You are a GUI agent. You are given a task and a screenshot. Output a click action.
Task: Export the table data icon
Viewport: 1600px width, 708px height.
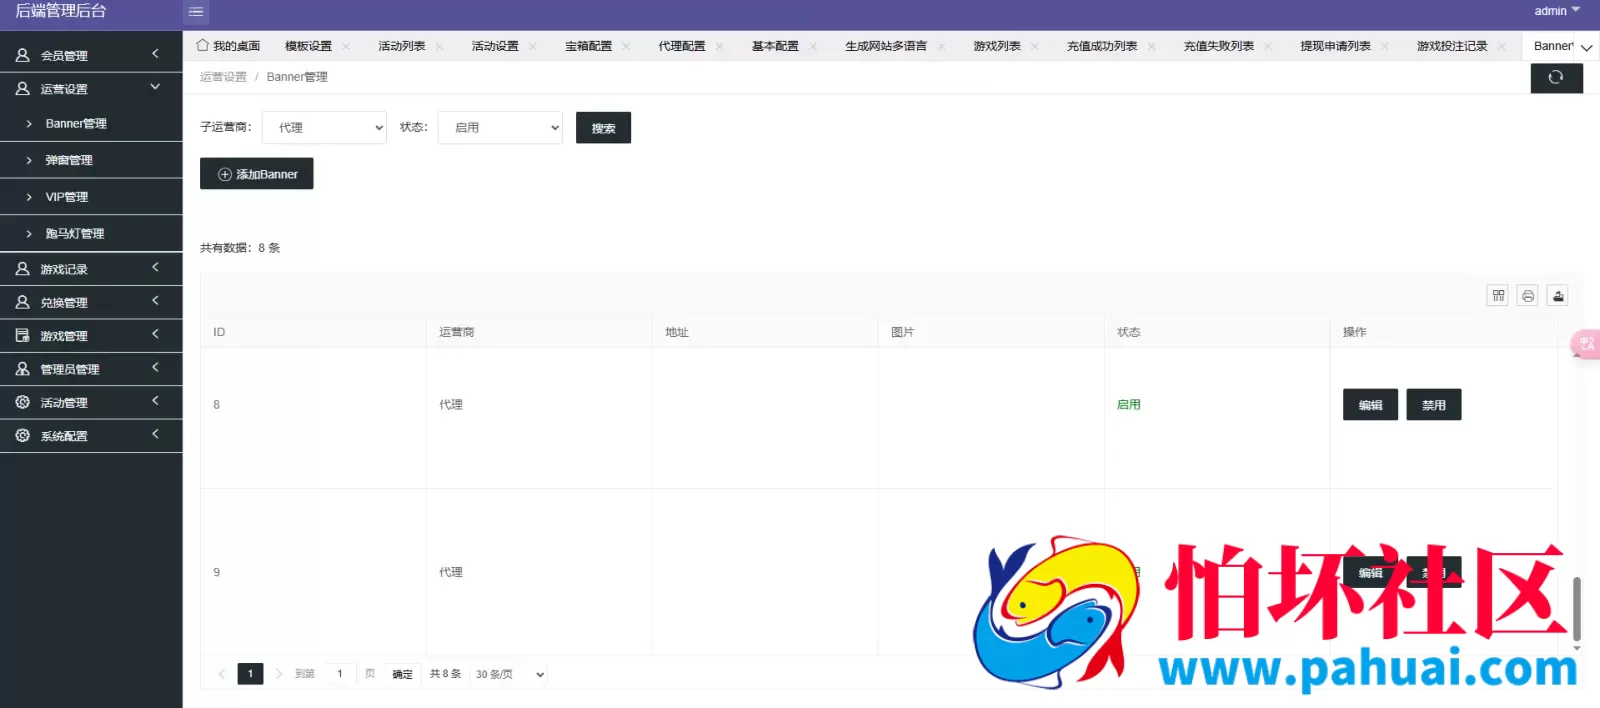1558,295
